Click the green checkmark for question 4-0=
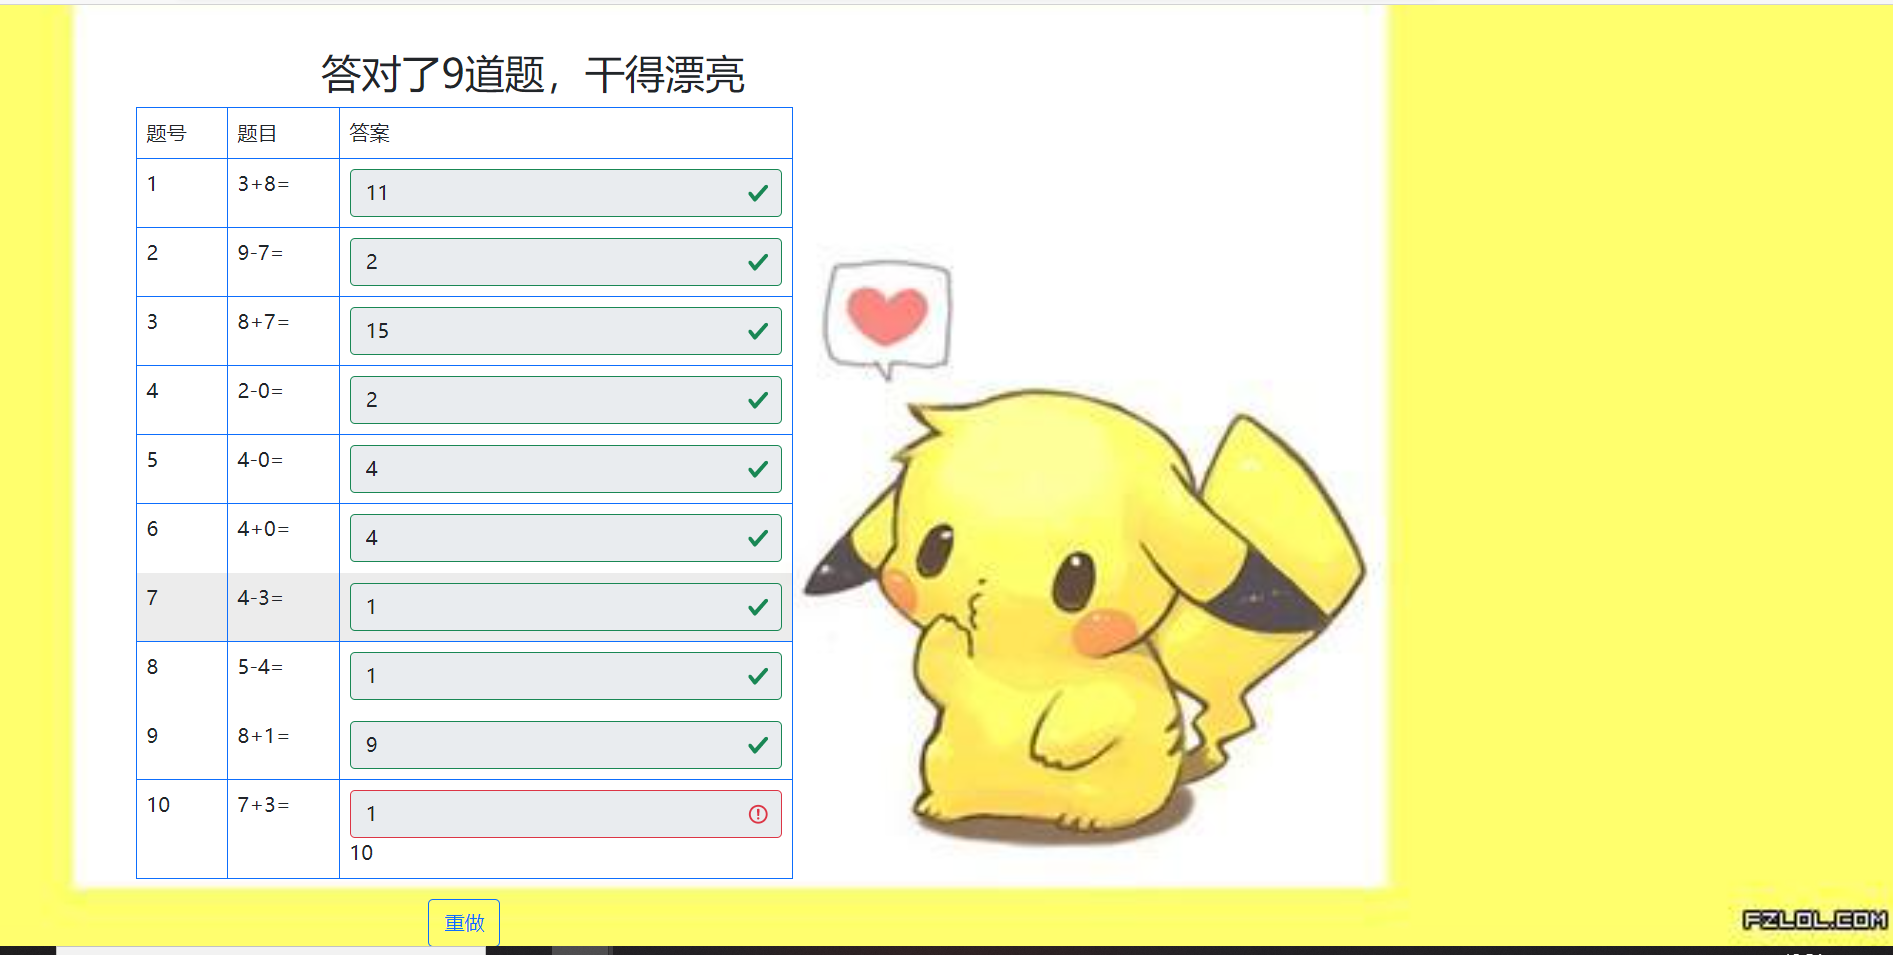This screenshot has height=955, width=1893. pyautogui.click(x=758, y=469)
